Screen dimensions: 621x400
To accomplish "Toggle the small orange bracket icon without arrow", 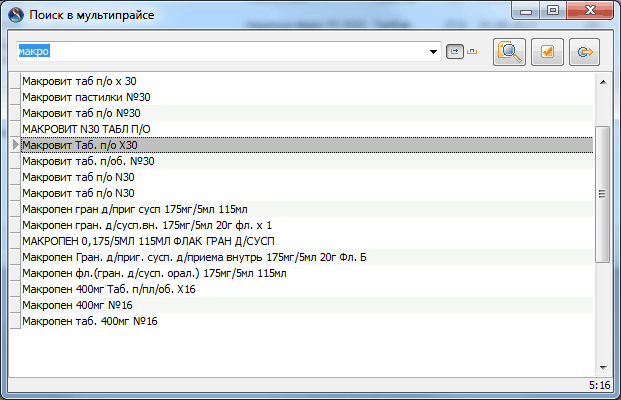I will (x=472, y=51).
